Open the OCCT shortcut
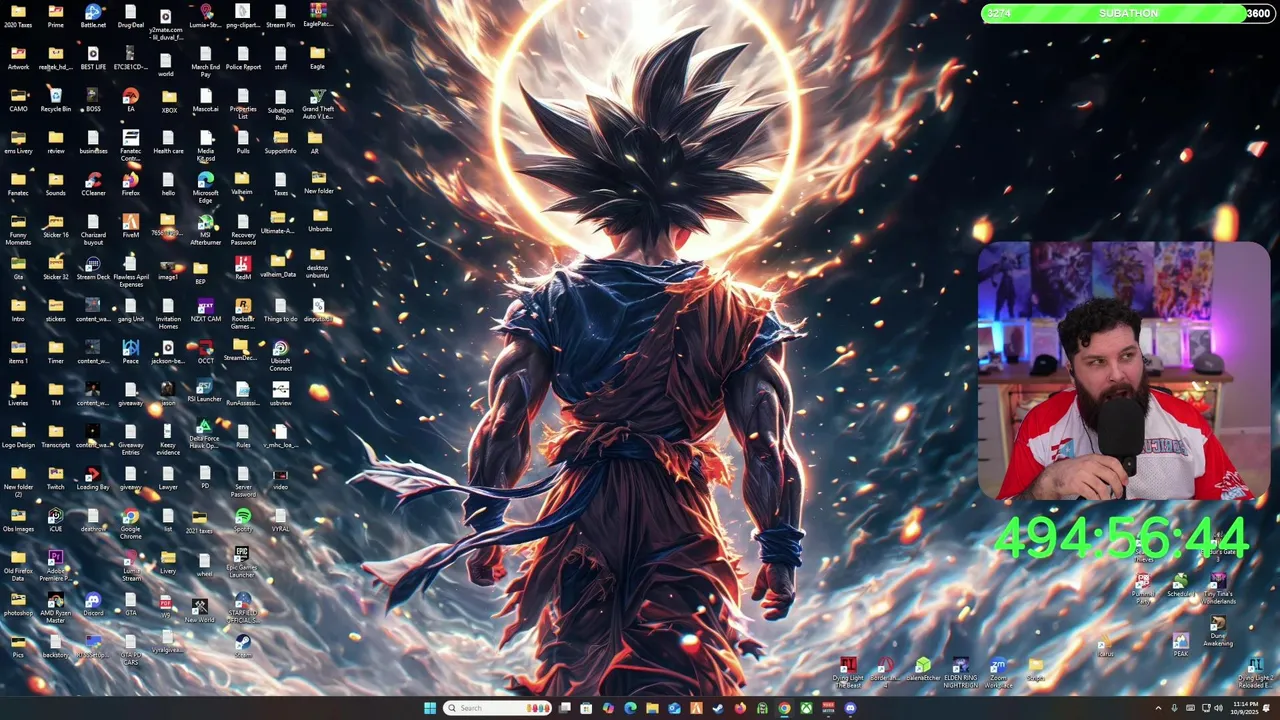Screen dimensions: 1280x720 [x=205, y=352]
